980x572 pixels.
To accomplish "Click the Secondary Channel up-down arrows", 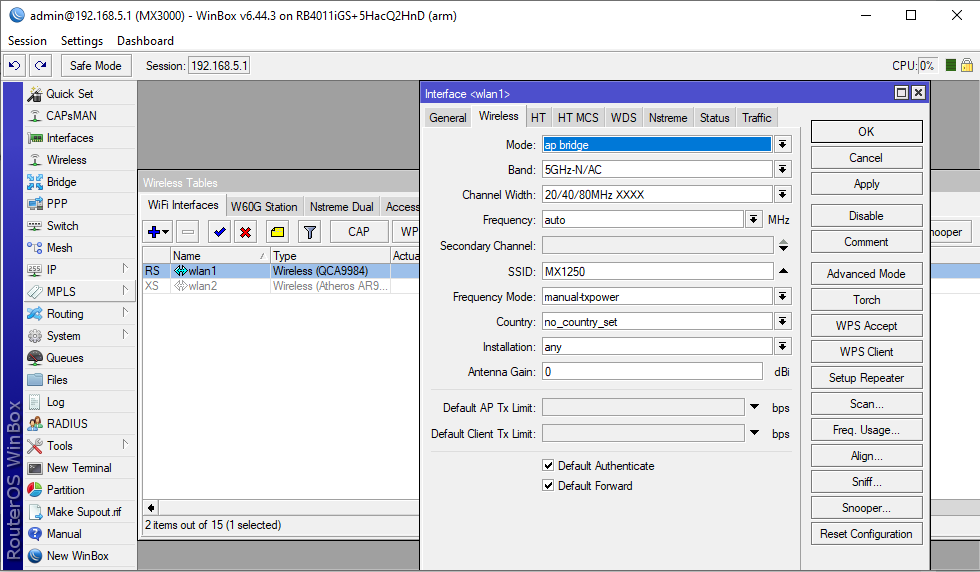I will [783, 246].
